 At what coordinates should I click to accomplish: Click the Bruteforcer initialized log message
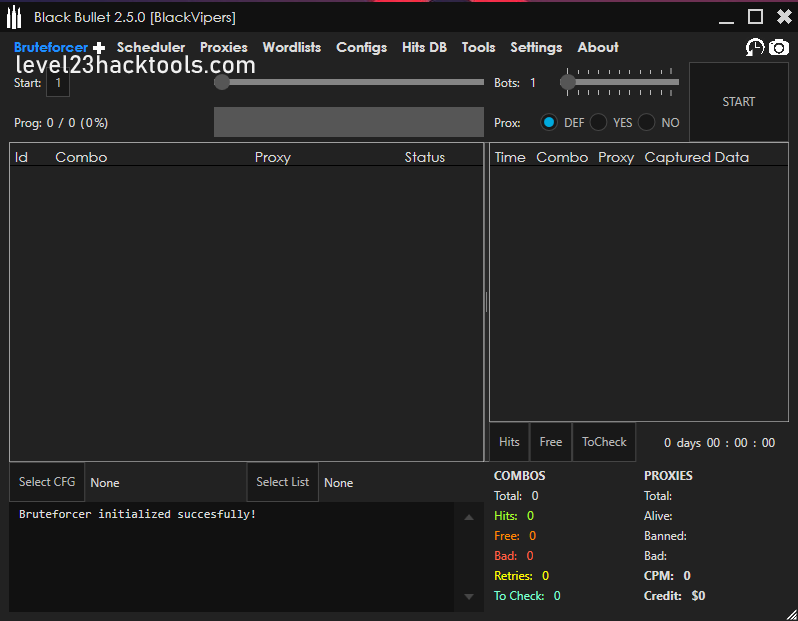137,514
